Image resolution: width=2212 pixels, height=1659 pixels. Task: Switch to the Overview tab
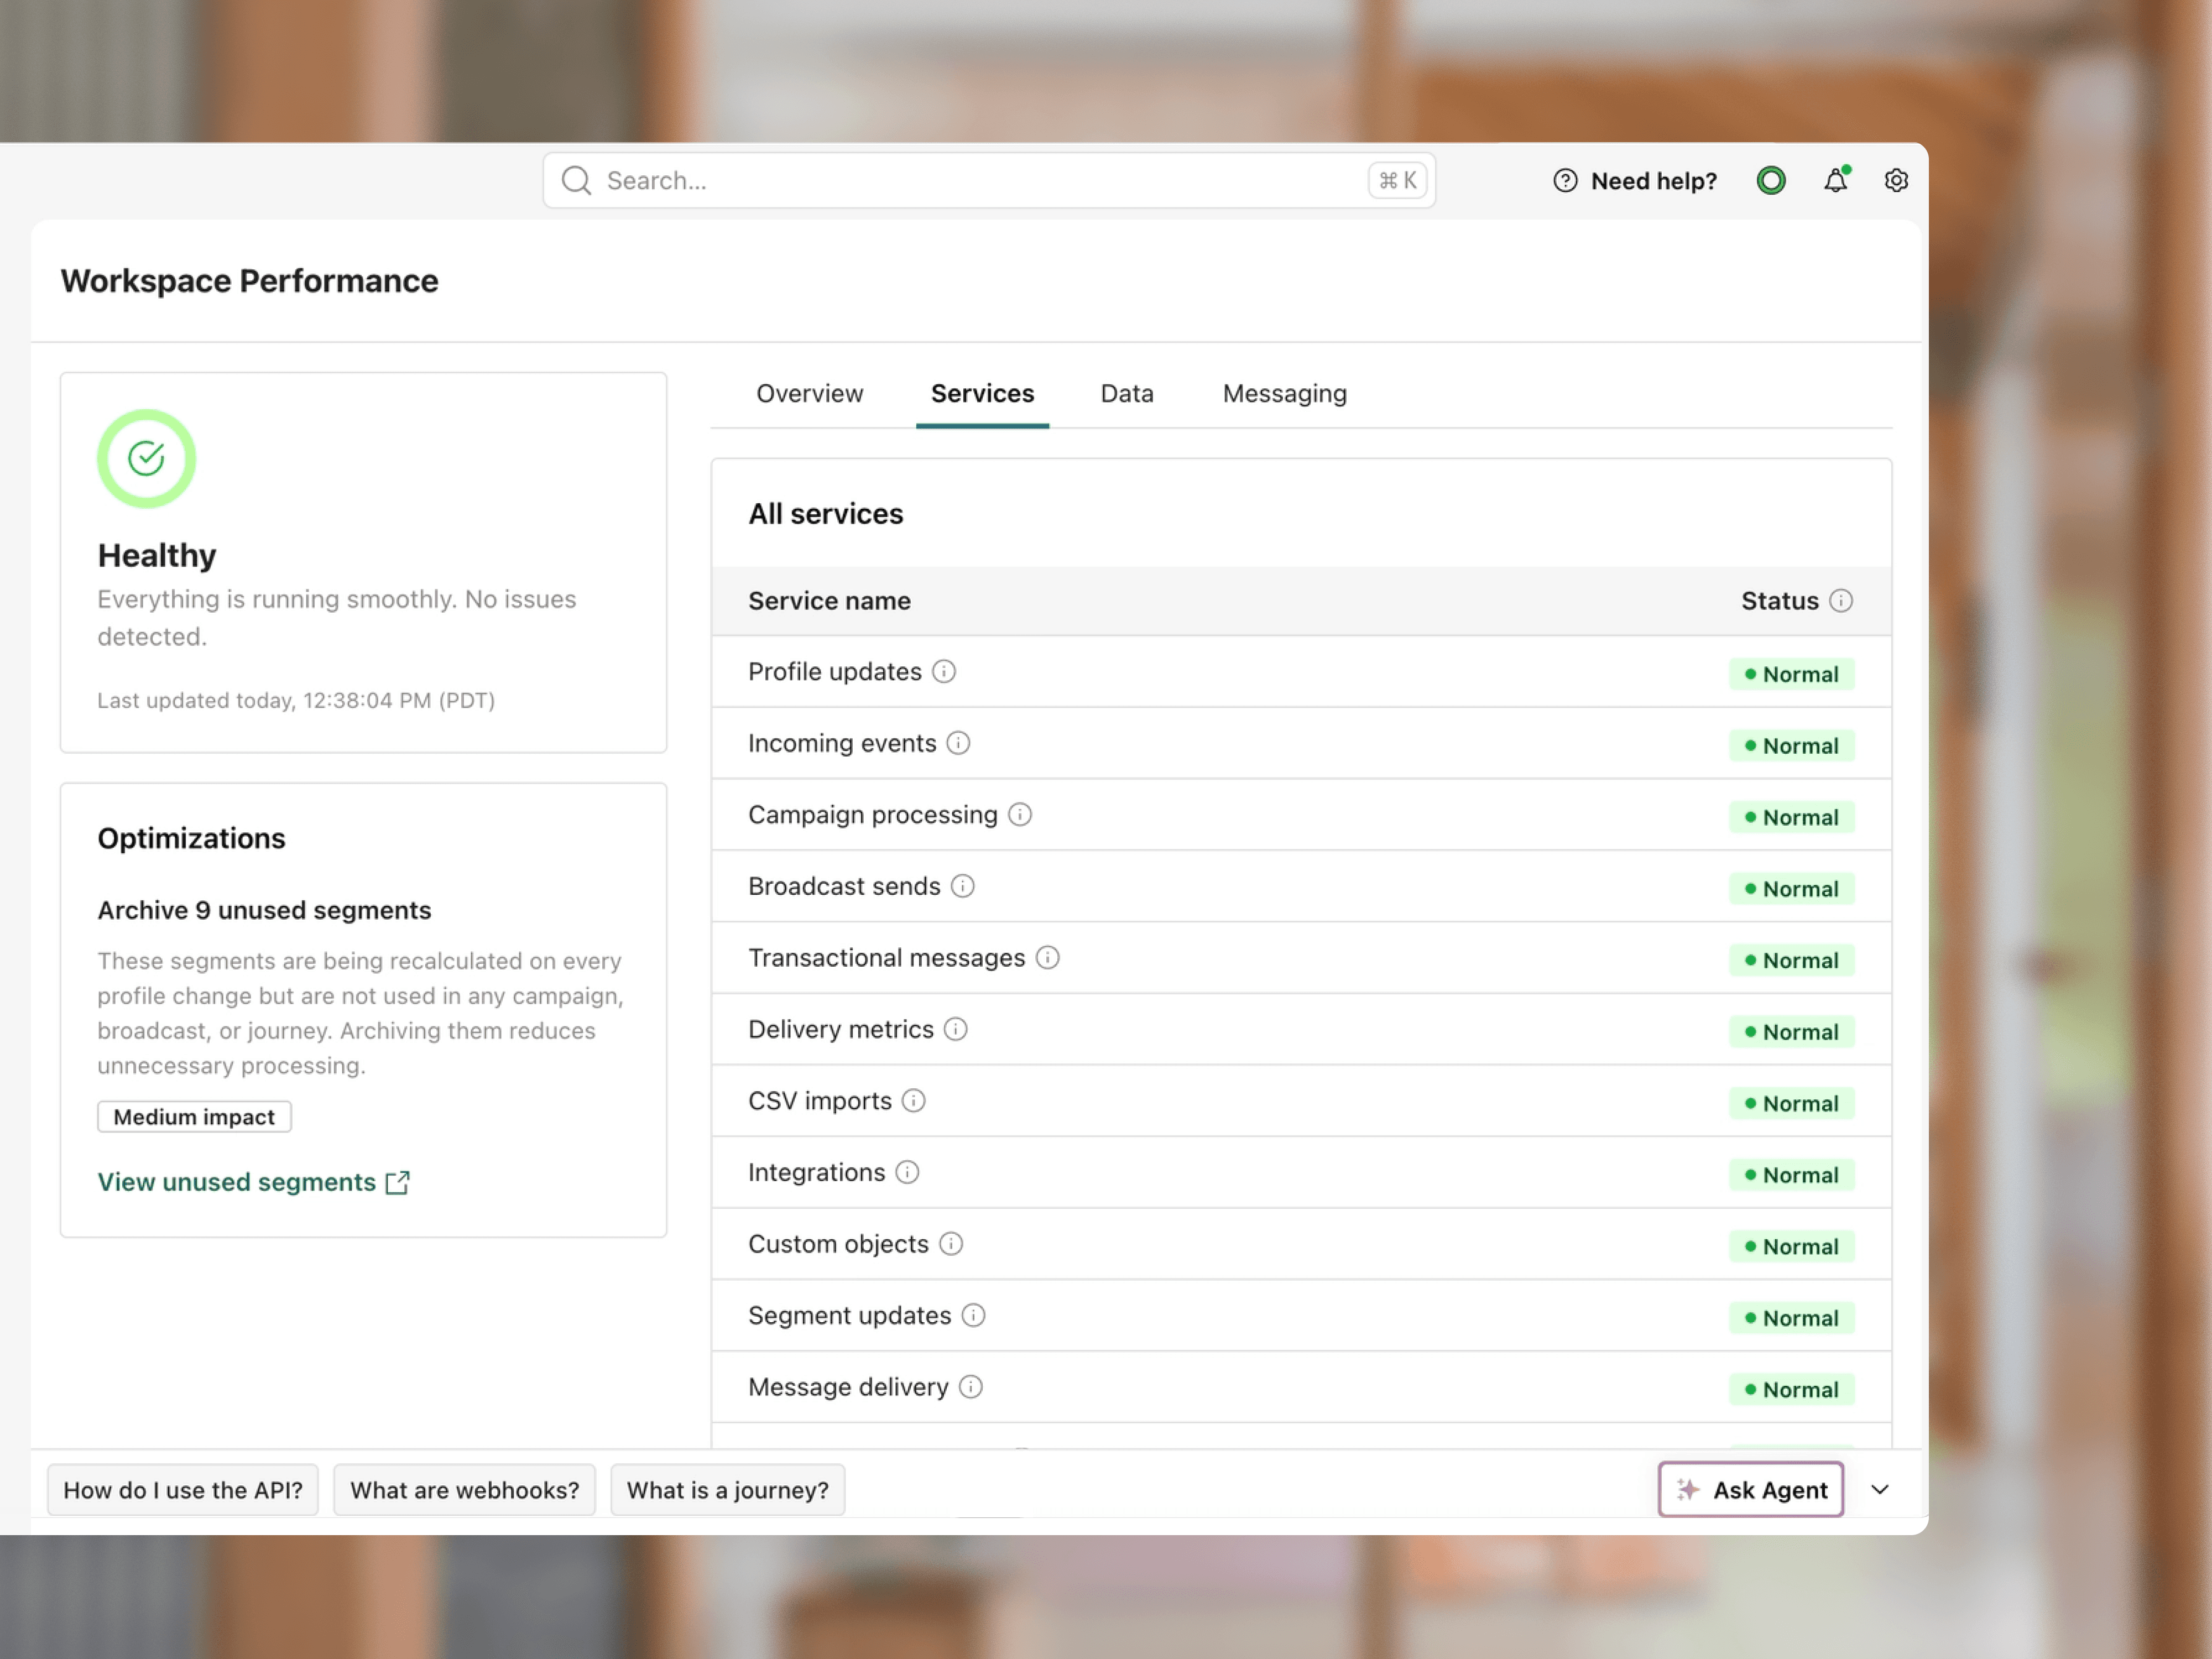click(x=809, y=394)
